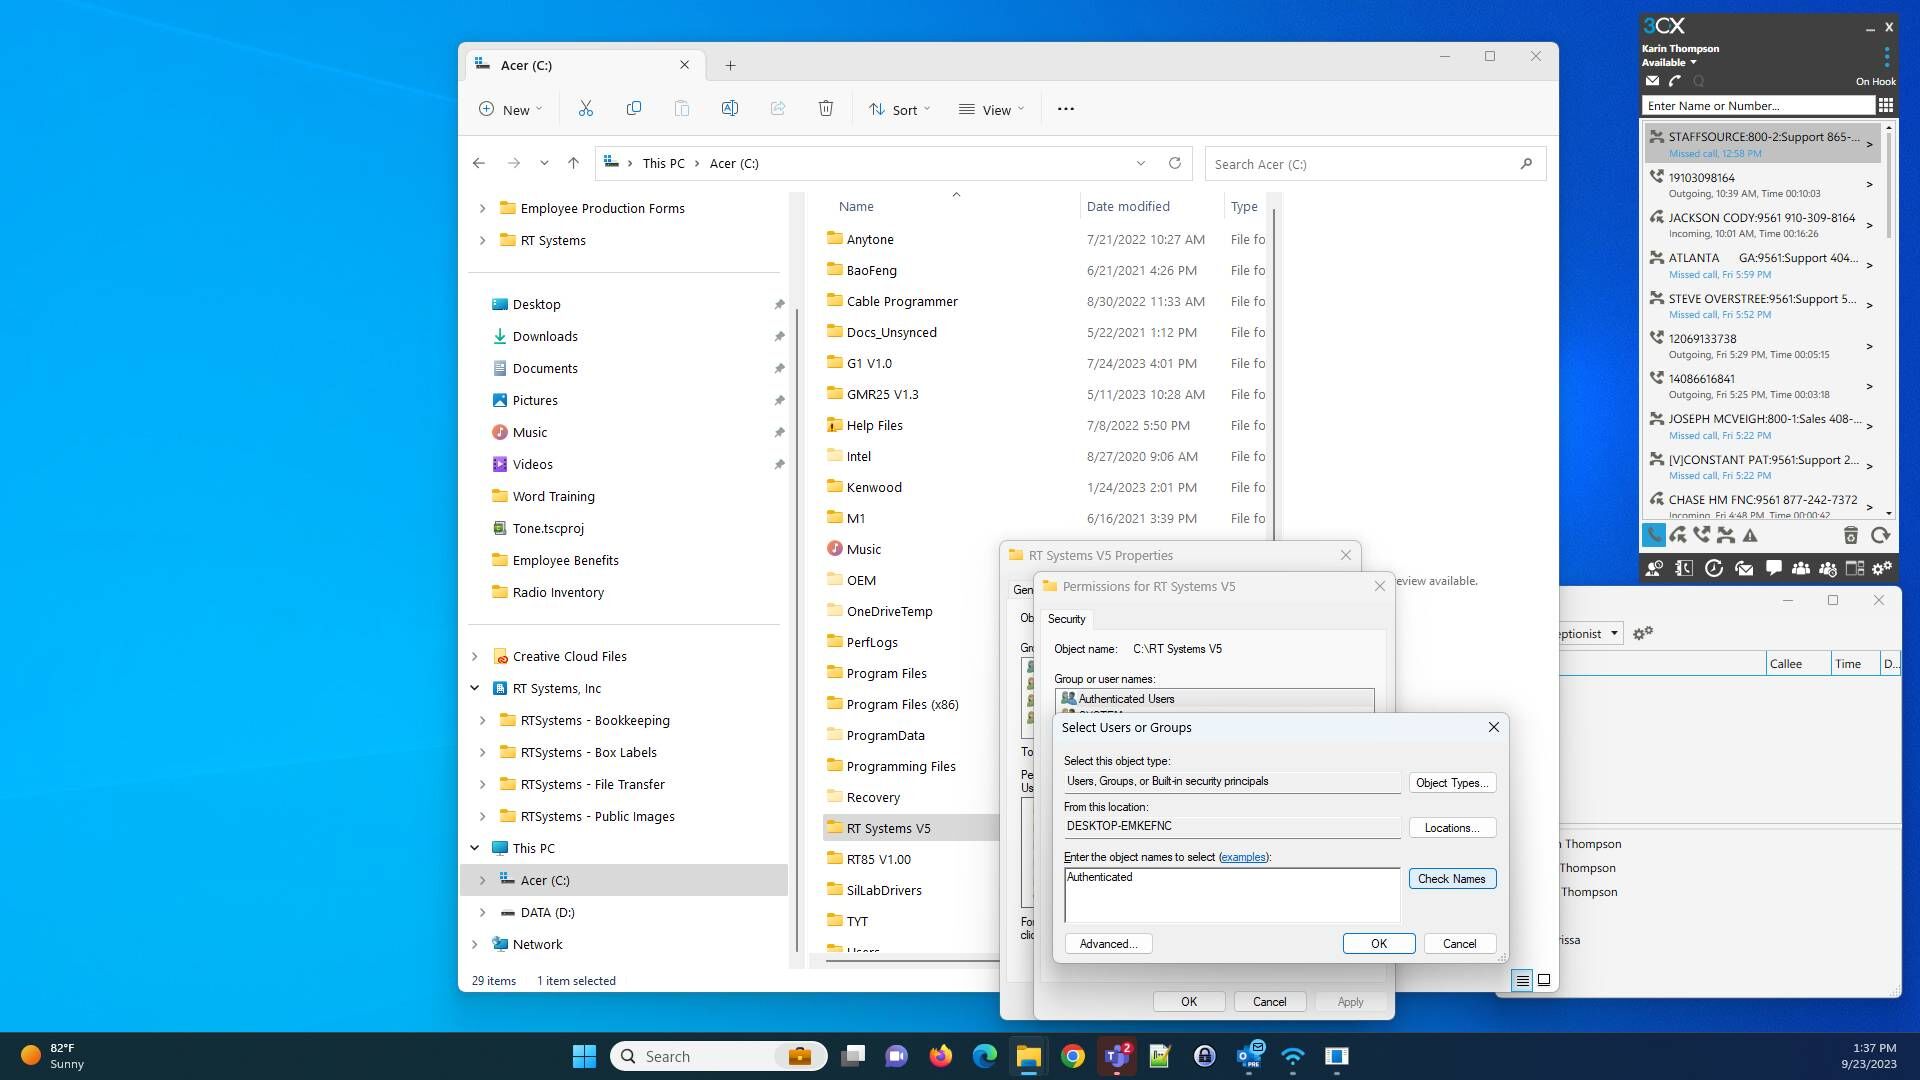Open 3CX settings gears icon

click(x=1882, y=568)
